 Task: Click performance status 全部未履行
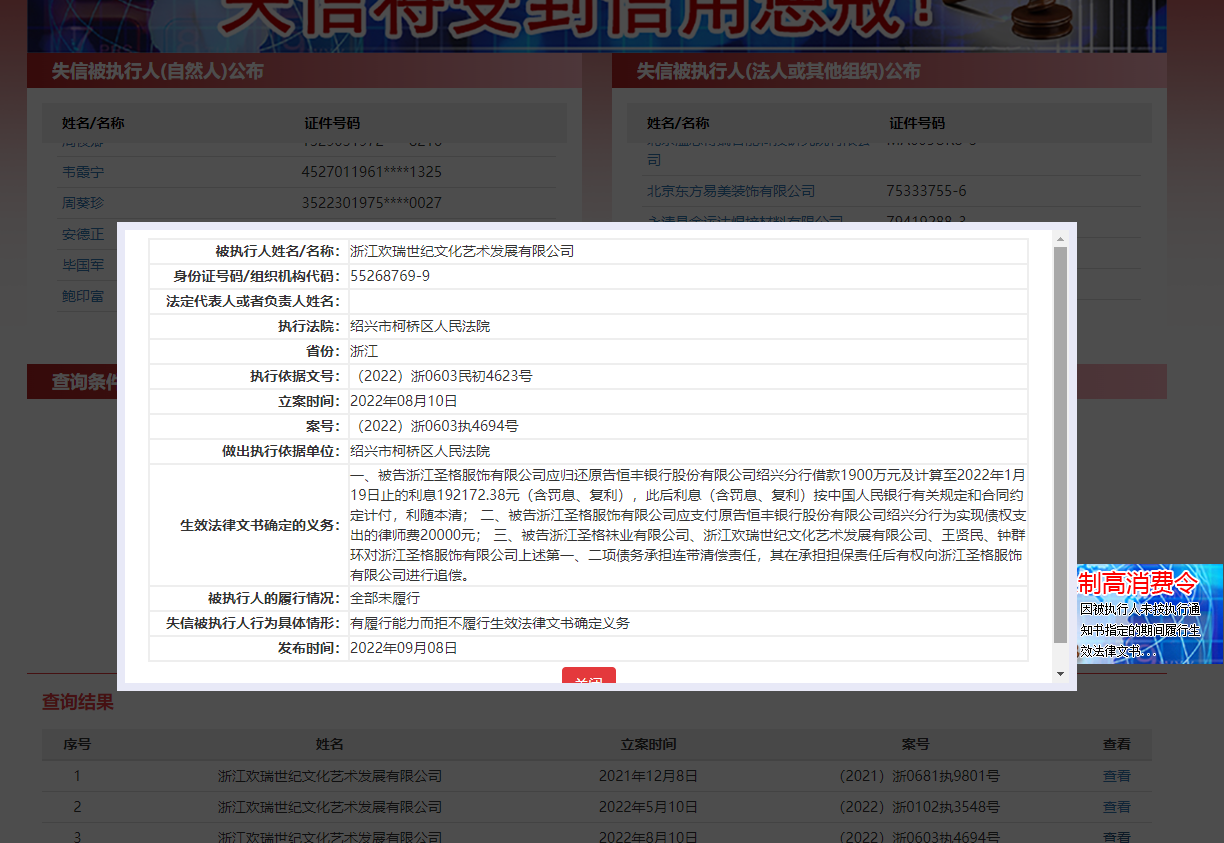385,599
